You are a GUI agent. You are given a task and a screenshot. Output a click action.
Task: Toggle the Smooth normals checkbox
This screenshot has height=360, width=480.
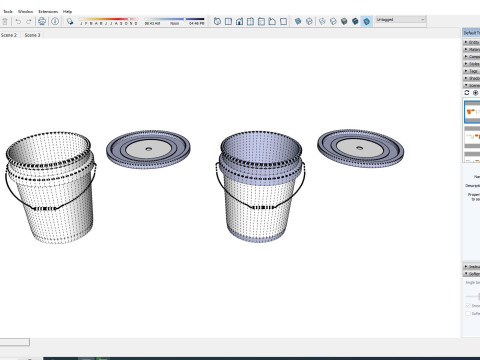pyautogui.click(x=468, y=306)
